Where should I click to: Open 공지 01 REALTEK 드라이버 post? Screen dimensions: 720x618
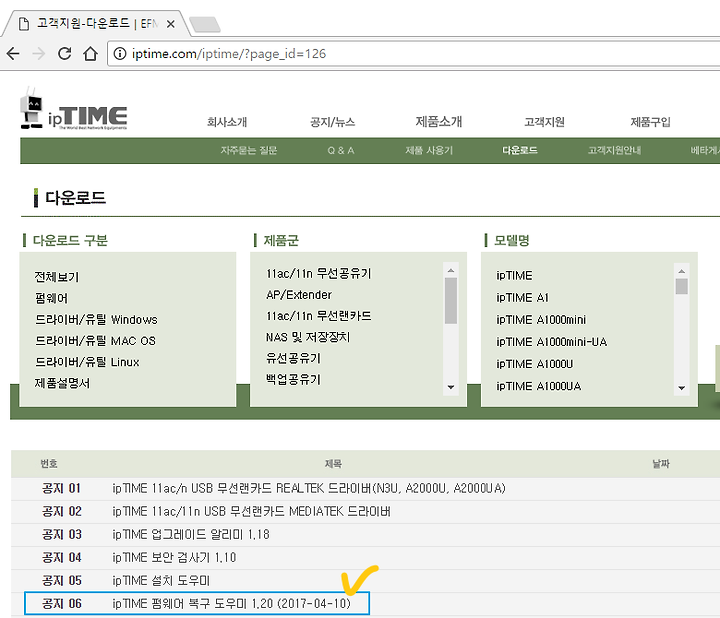[x=309, y=488]
